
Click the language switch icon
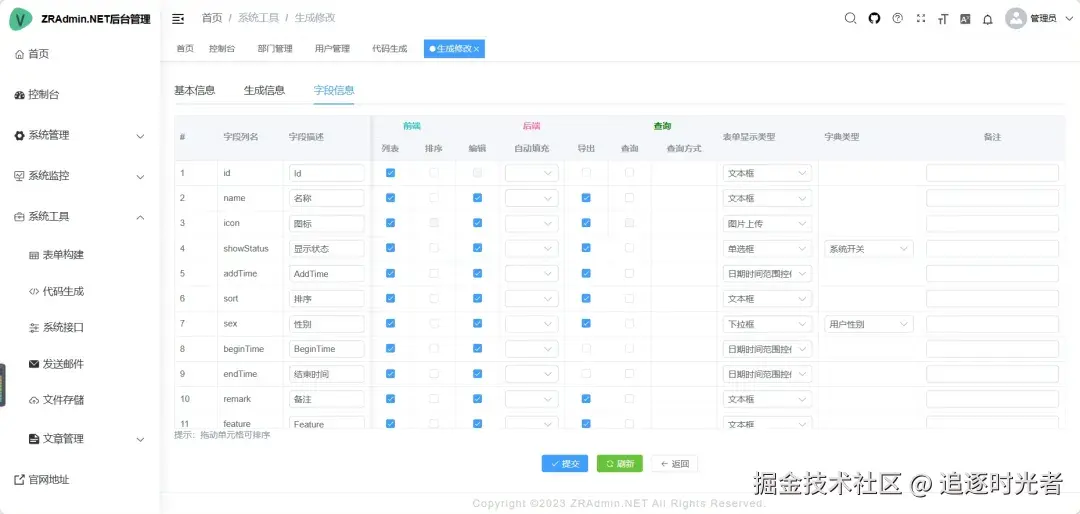point(965,19)
